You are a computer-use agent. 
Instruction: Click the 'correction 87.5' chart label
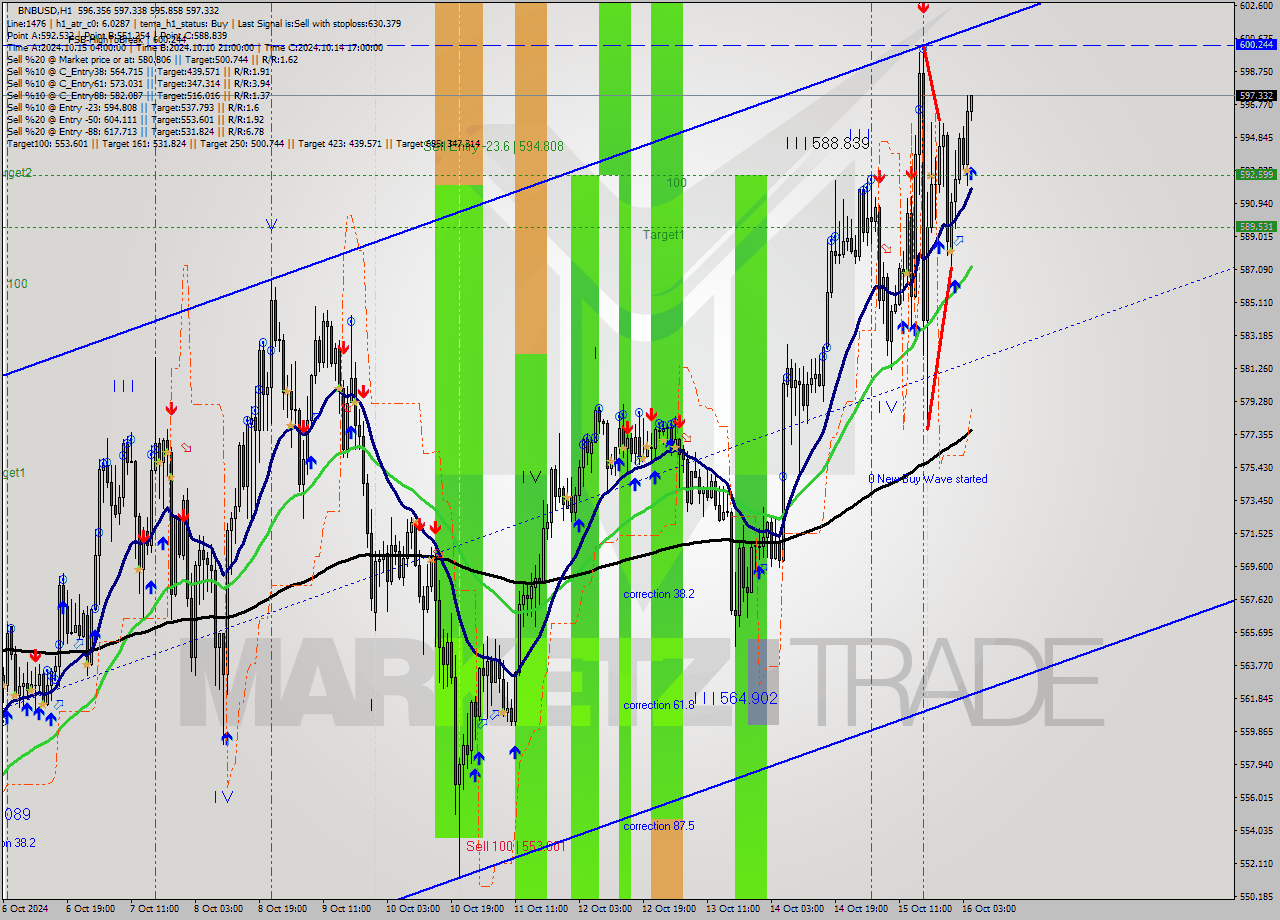tap(658, 826)
